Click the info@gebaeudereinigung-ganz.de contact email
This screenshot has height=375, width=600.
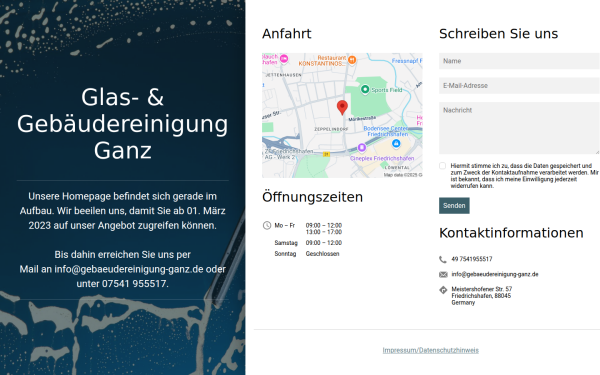495,274
